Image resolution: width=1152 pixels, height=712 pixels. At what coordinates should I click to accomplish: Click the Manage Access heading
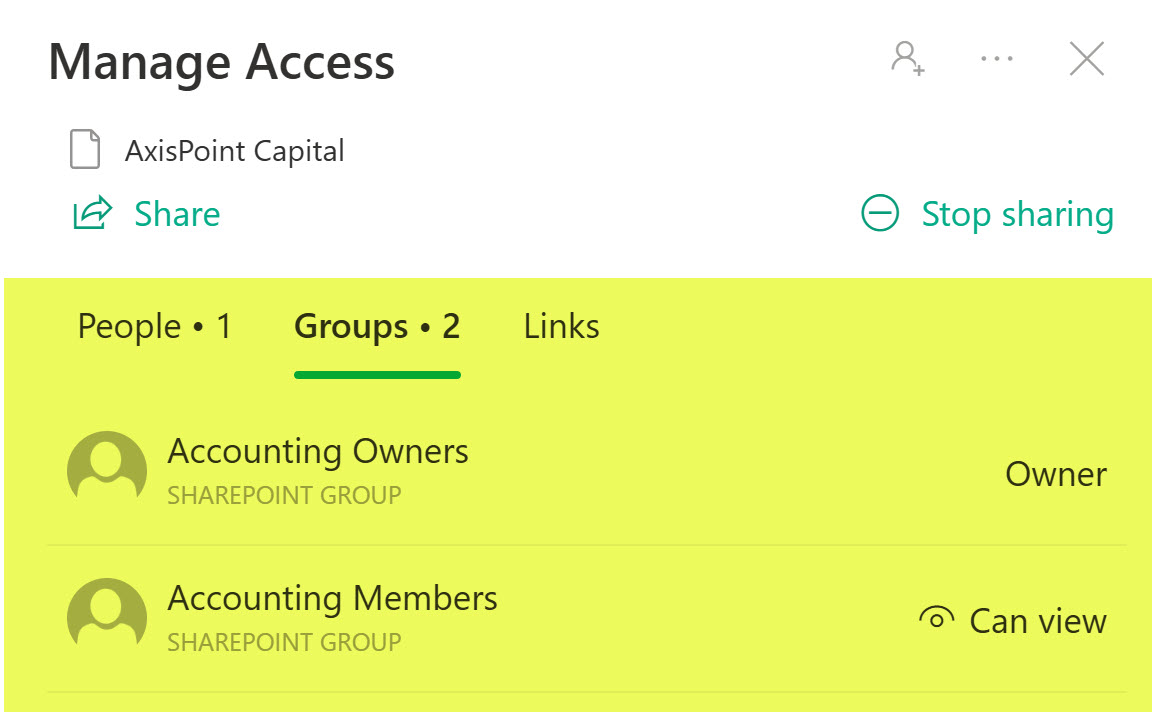(x=221, y=62)
